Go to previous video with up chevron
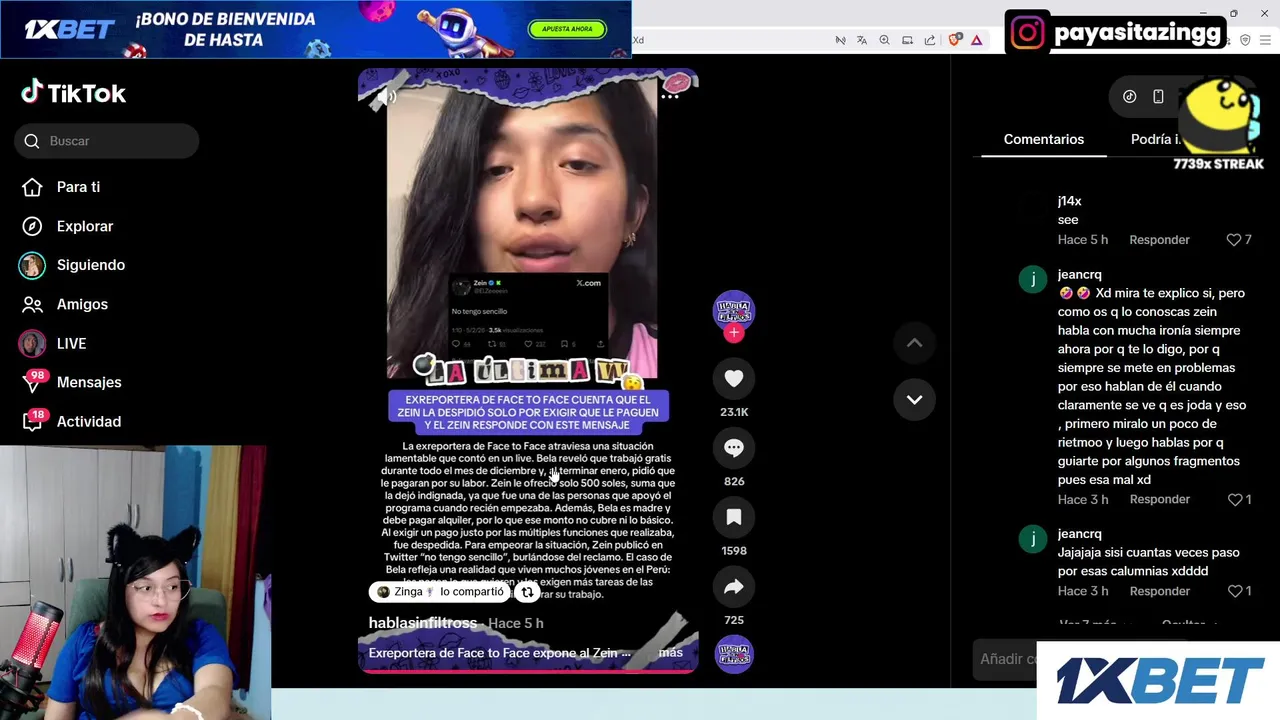Image resolution: width=1280 pixels, height=720 pixels. point(914,343)
